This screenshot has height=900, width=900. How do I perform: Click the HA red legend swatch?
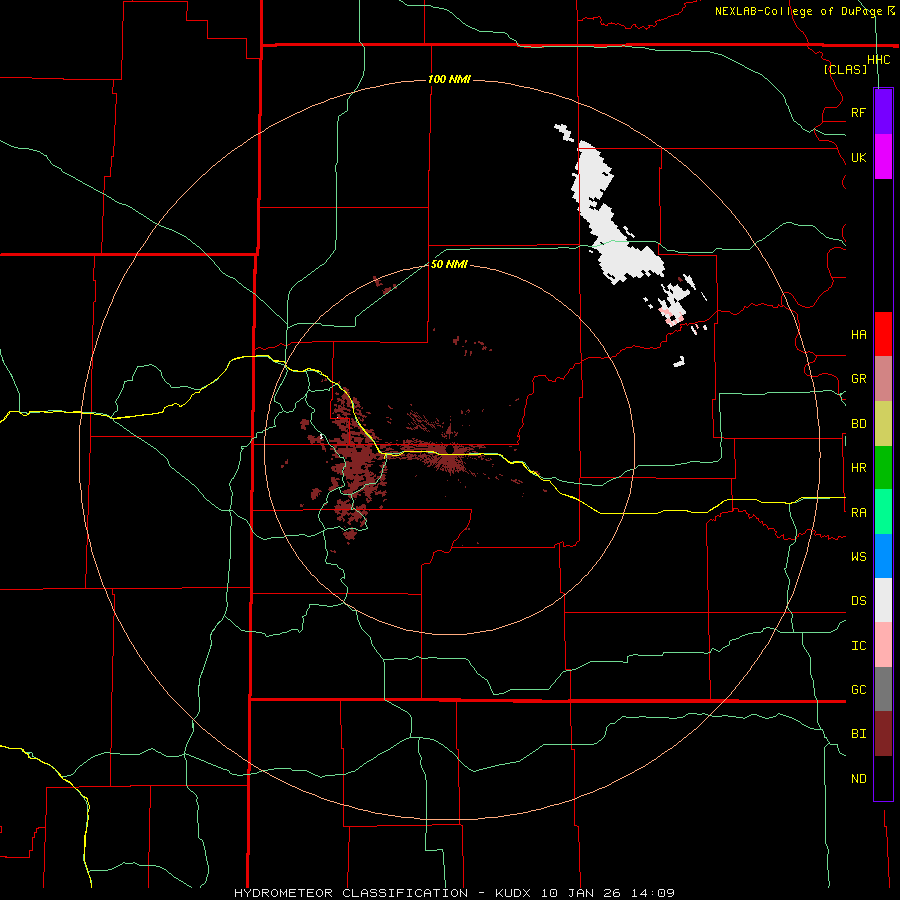point(883,334)
